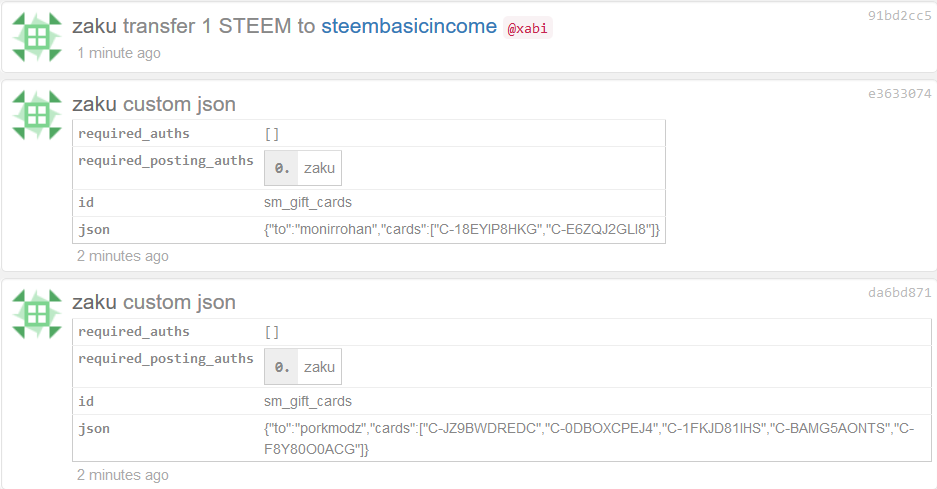This screenshot has width=937, height=489.
Task: Click sm_gift_cards id in monirrohan entry
Action: coord(308,203)
